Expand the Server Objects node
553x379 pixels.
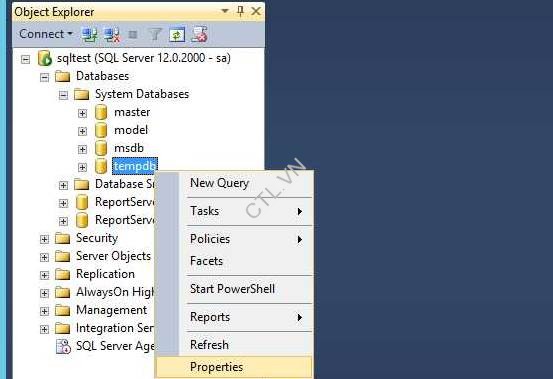(x=44, y=257)
